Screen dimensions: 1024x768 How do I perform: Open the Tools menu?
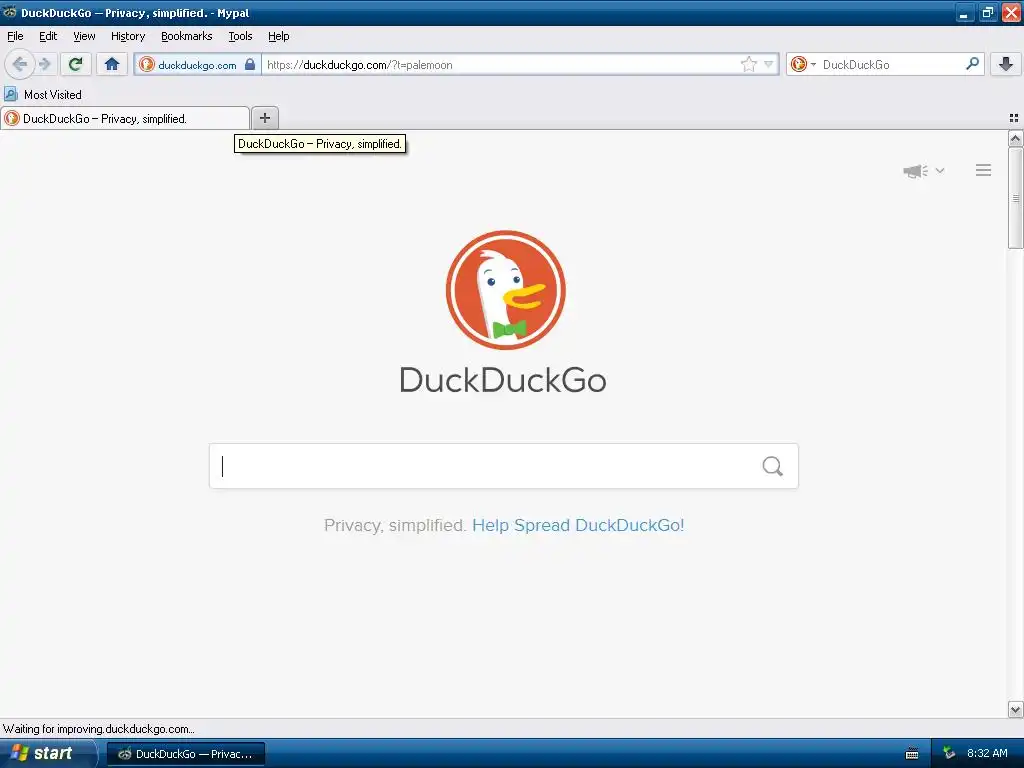pyautogui.click(x=240, y=36)
